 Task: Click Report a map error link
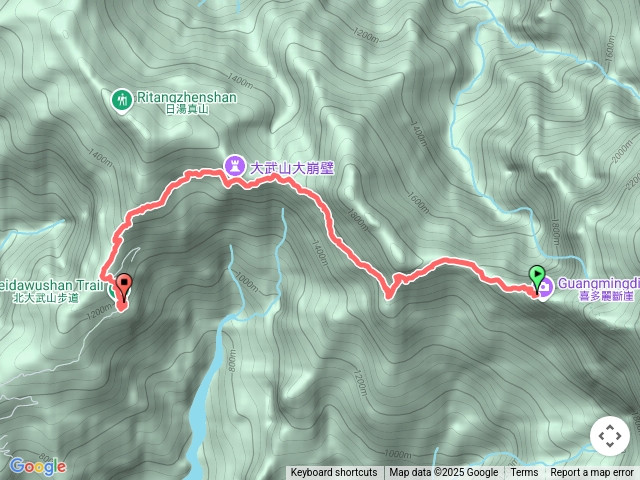[x=592, y=473]
